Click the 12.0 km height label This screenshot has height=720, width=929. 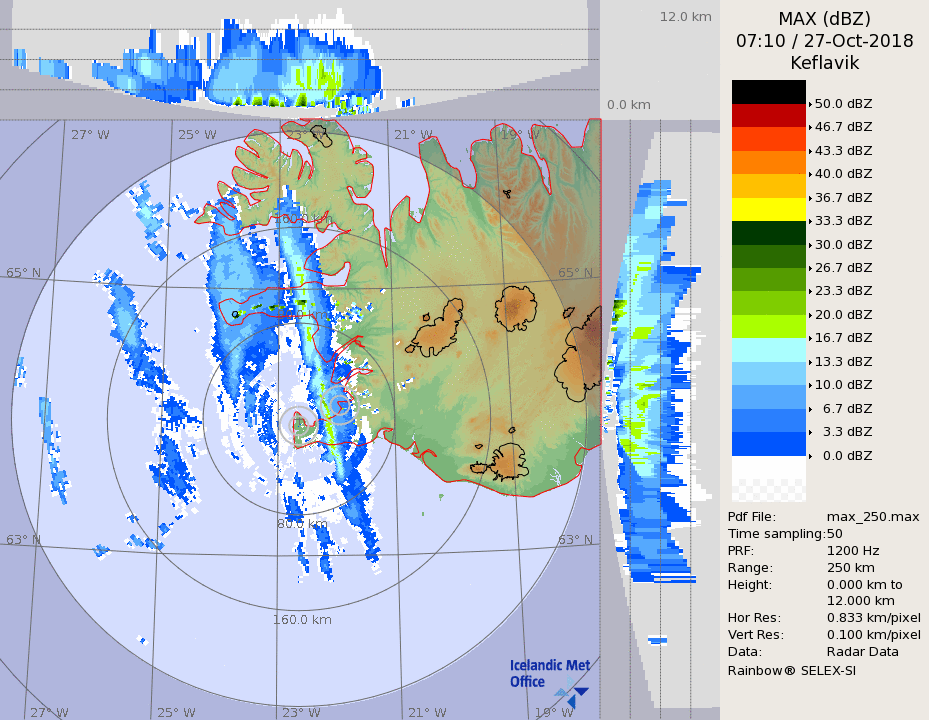pyautogui.click(x=685, y=16)
